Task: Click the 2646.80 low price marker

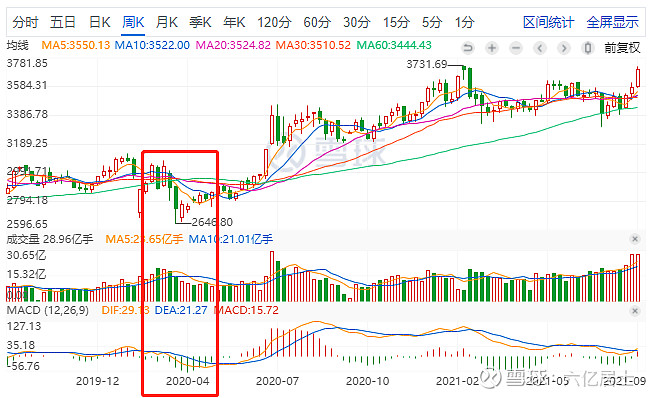Action: [212, 222]
